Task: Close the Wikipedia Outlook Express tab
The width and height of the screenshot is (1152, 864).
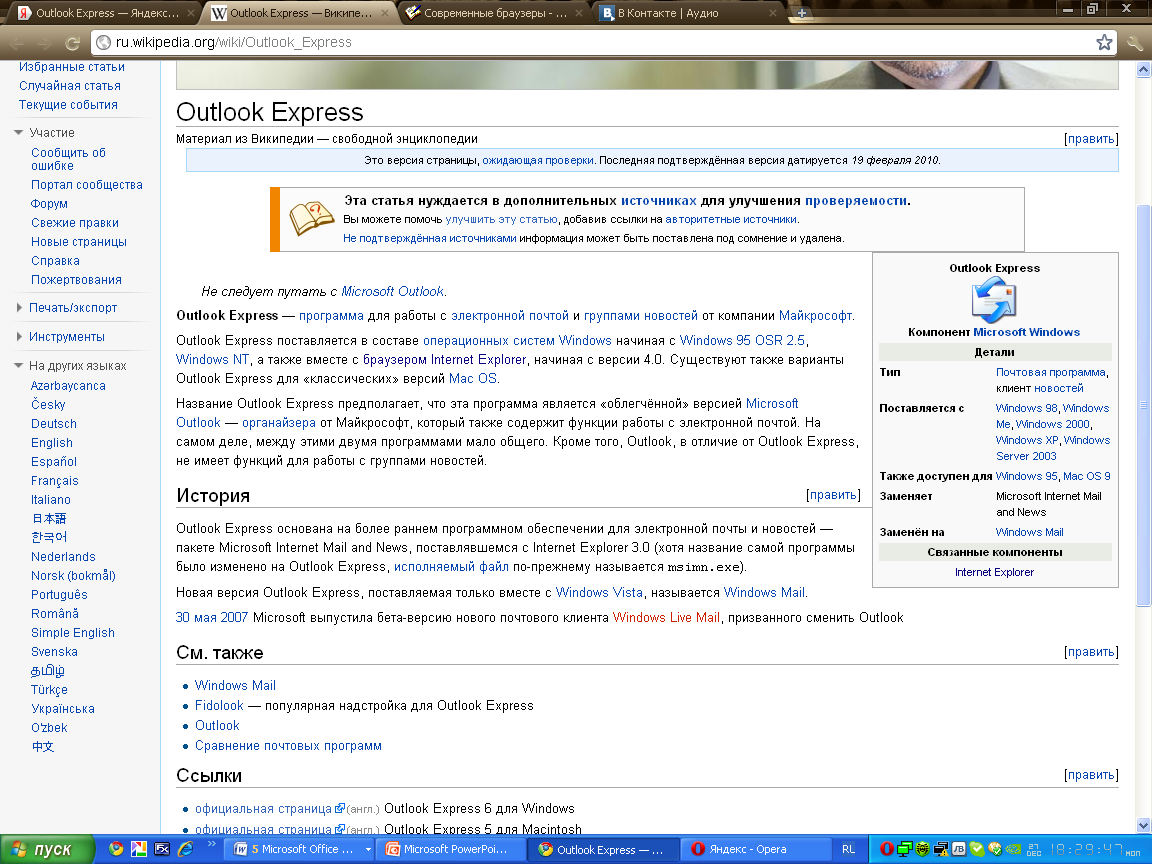Action: [385, 12]
